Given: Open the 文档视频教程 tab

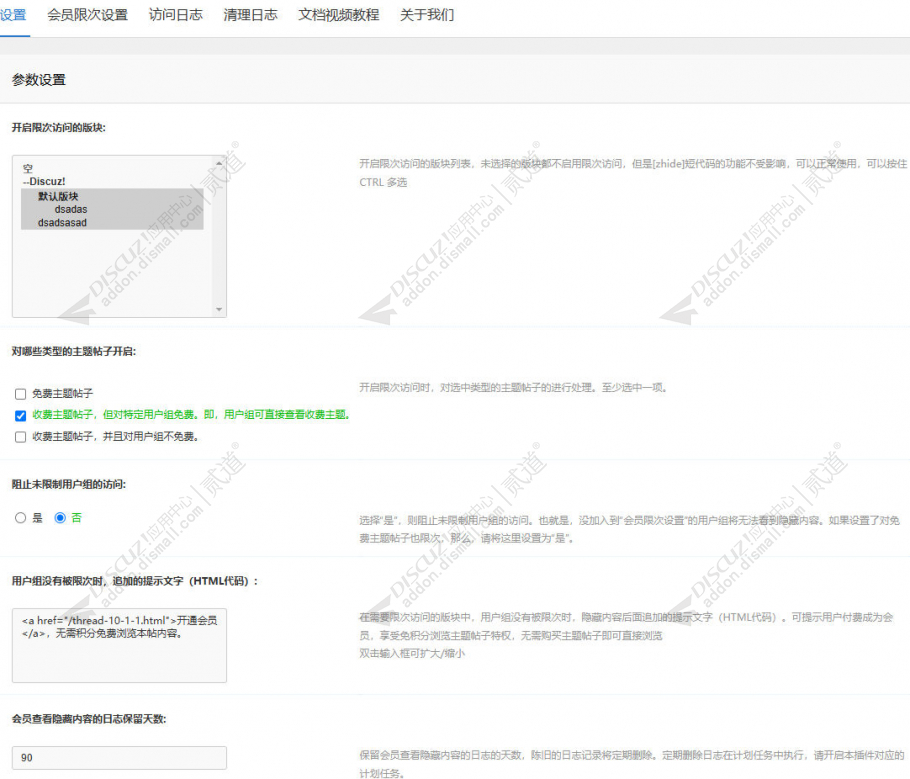Looking at the screenshot, I should (338, 15).
